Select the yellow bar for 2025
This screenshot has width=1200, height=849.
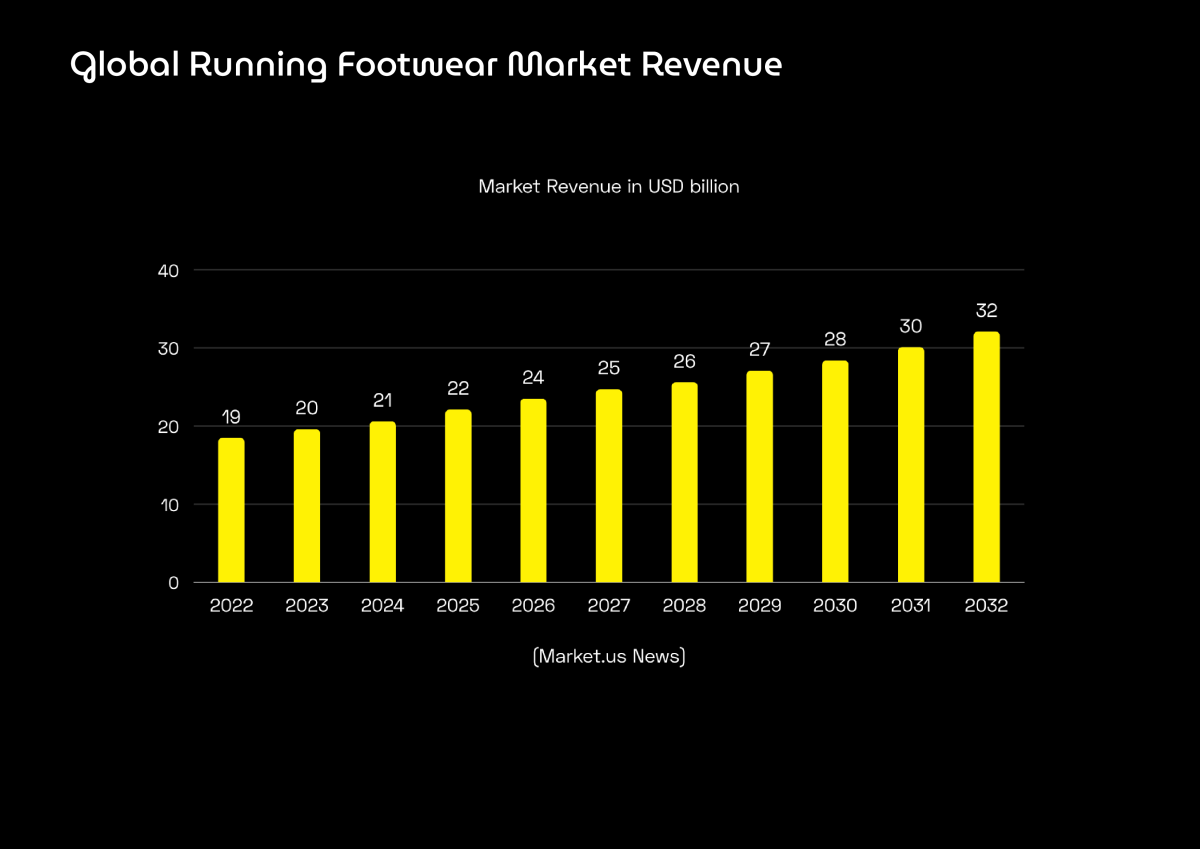click(x=458, y=496)
